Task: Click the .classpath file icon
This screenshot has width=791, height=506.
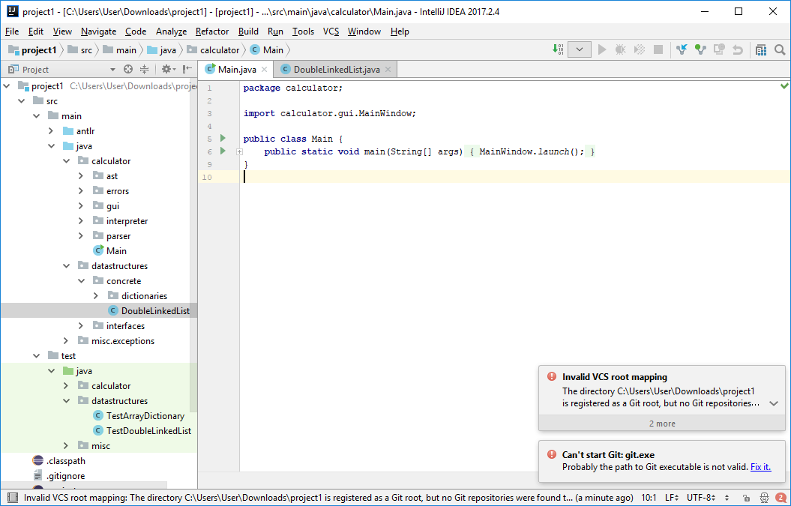Action: pyautogui.click(x=38, y=461)
